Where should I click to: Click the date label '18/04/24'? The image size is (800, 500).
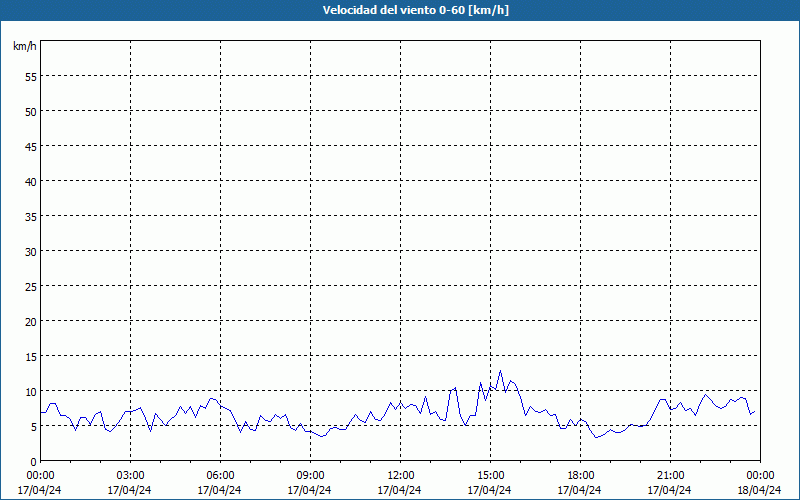point(759,490)
